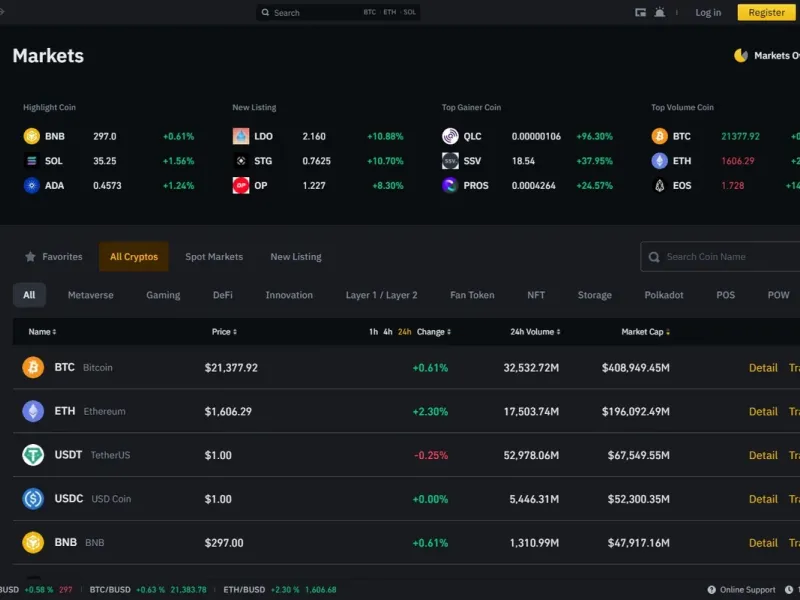The width and height of the screenshot is (800, 600).
Task: Click the Favorites star icon
Action: pos(30,256)
